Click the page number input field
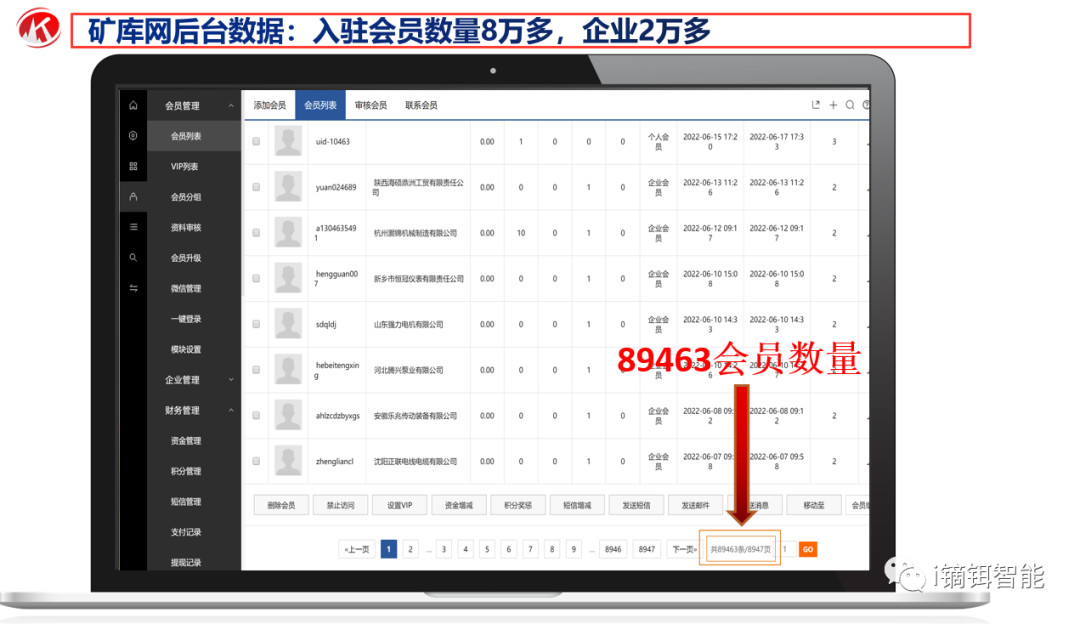The height and width of the screenshot is (624, 1080). (x=786, y=549)
